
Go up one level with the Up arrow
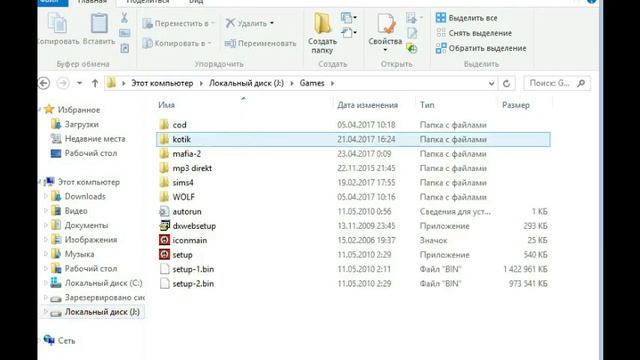click(x=95, y=83)
